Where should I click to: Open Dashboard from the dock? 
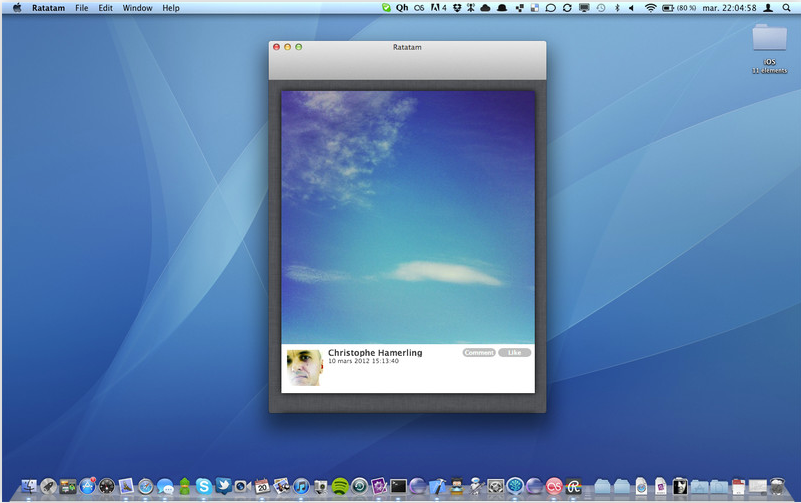pyautogui.click(x=107, y=486)
